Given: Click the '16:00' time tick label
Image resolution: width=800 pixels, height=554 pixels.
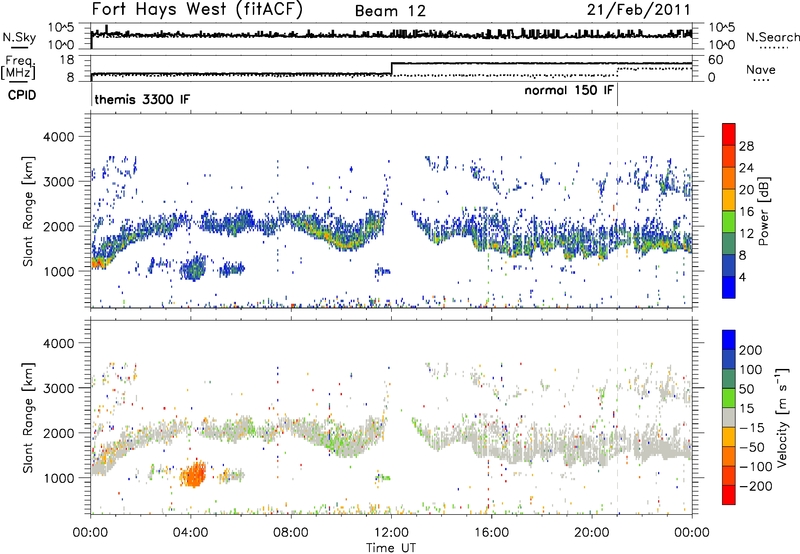Looking at the screenshot, I should point(491,533).
